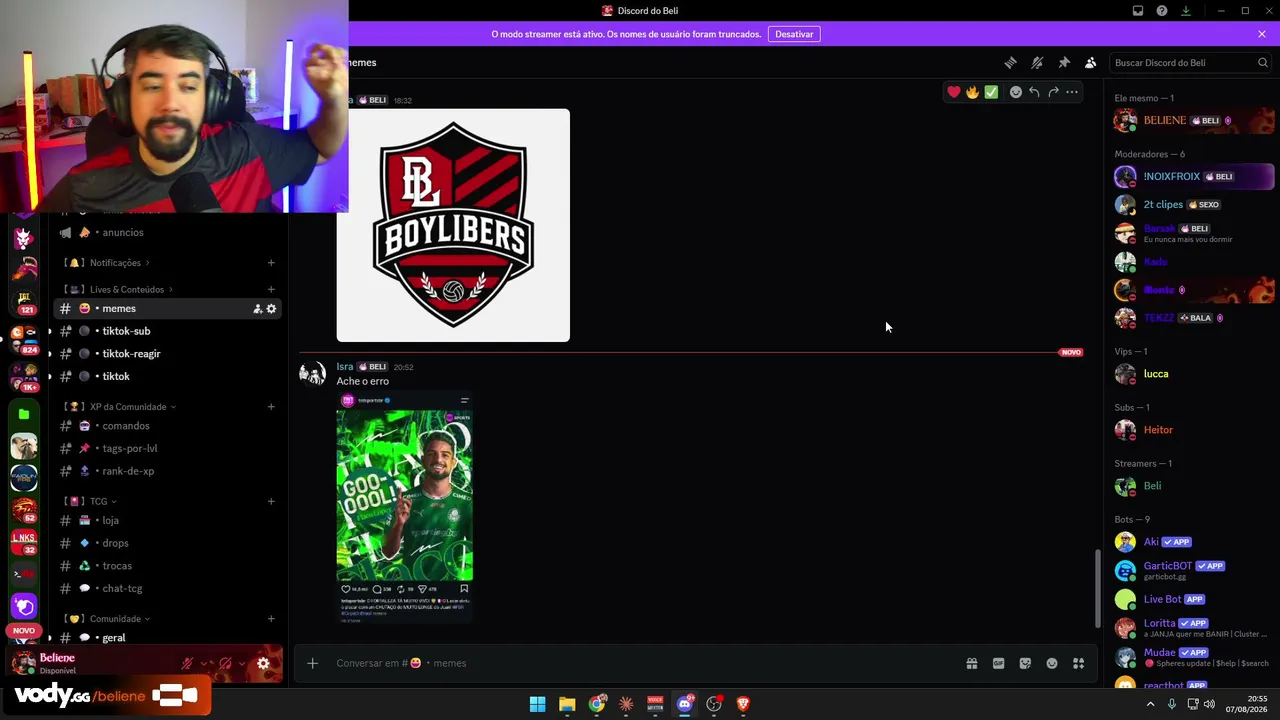Open the Discord inbox
This screenshot has height=720, width=1280.
pyautogui.click(x=1138, y=11)
